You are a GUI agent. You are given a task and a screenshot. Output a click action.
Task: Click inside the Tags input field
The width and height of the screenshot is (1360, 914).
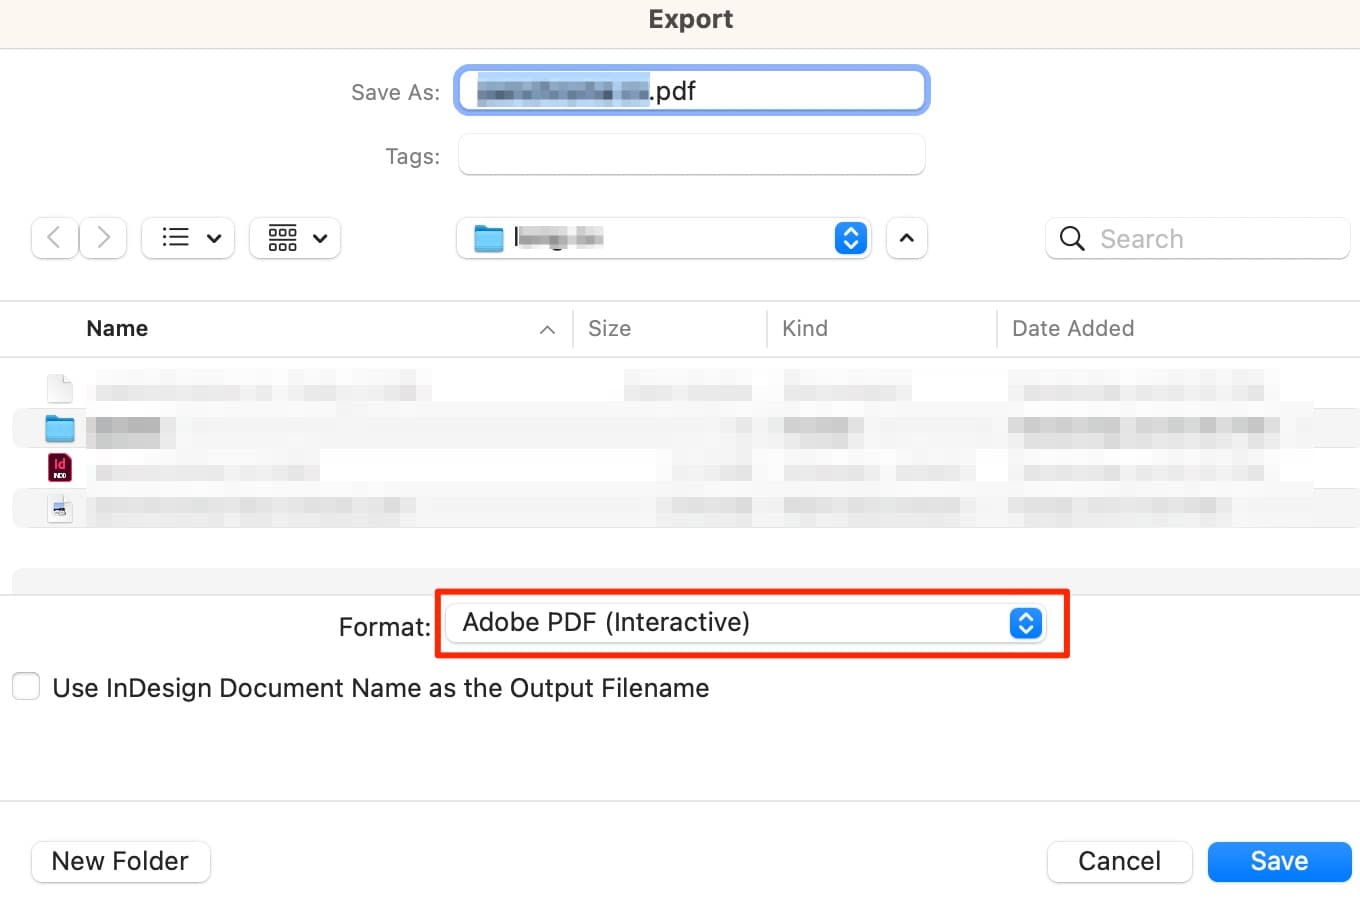(690, 155)
